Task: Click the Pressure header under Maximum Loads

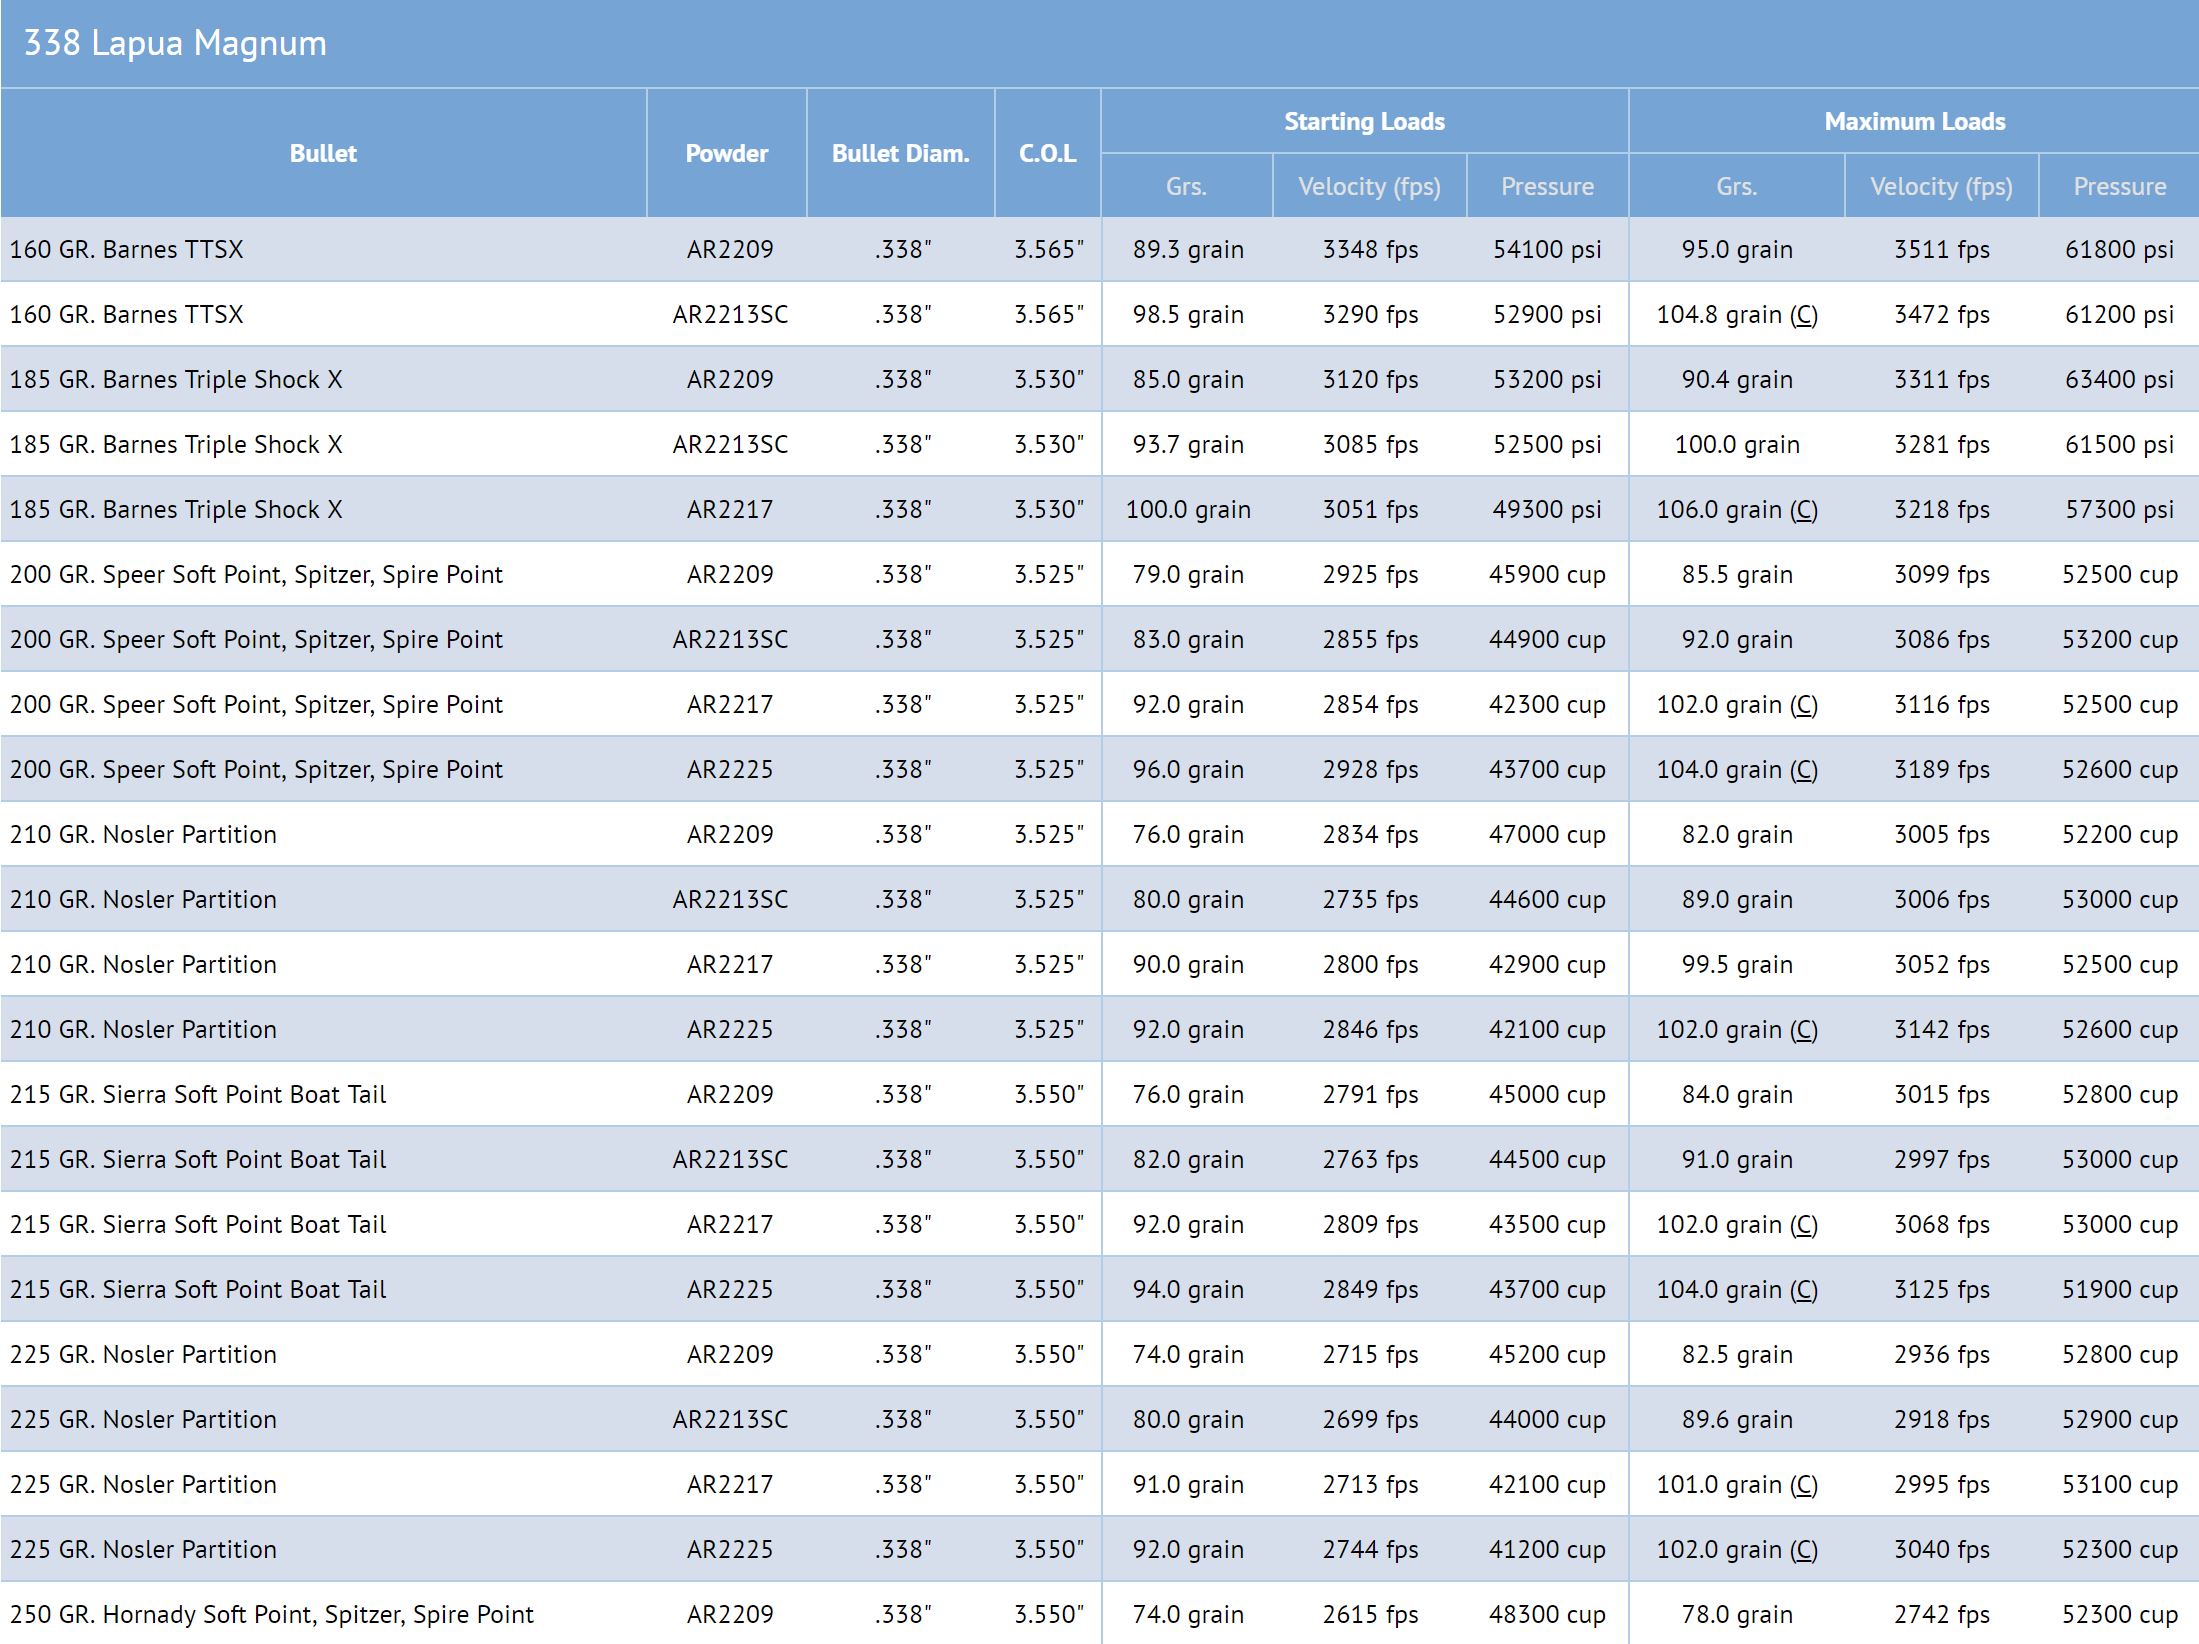Action: (x=2120, y=186)
